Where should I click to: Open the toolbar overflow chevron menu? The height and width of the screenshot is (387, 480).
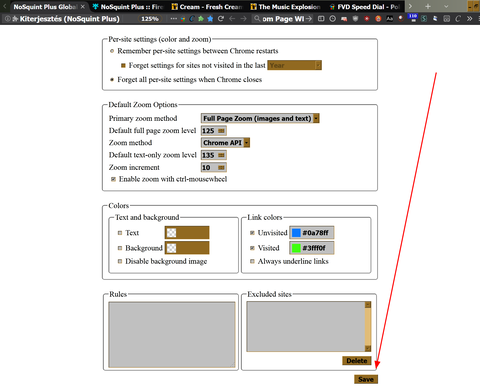(x=469, y=19)
